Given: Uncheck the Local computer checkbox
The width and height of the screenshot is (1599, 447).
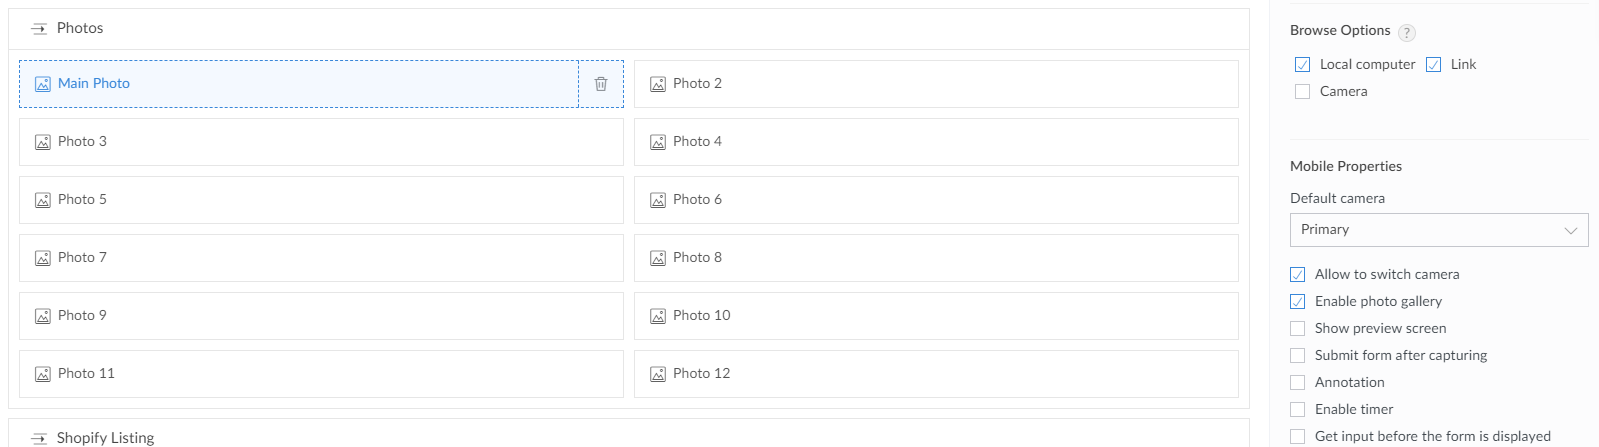Looking at the screenshot, I should click(x=1302, y=65).
